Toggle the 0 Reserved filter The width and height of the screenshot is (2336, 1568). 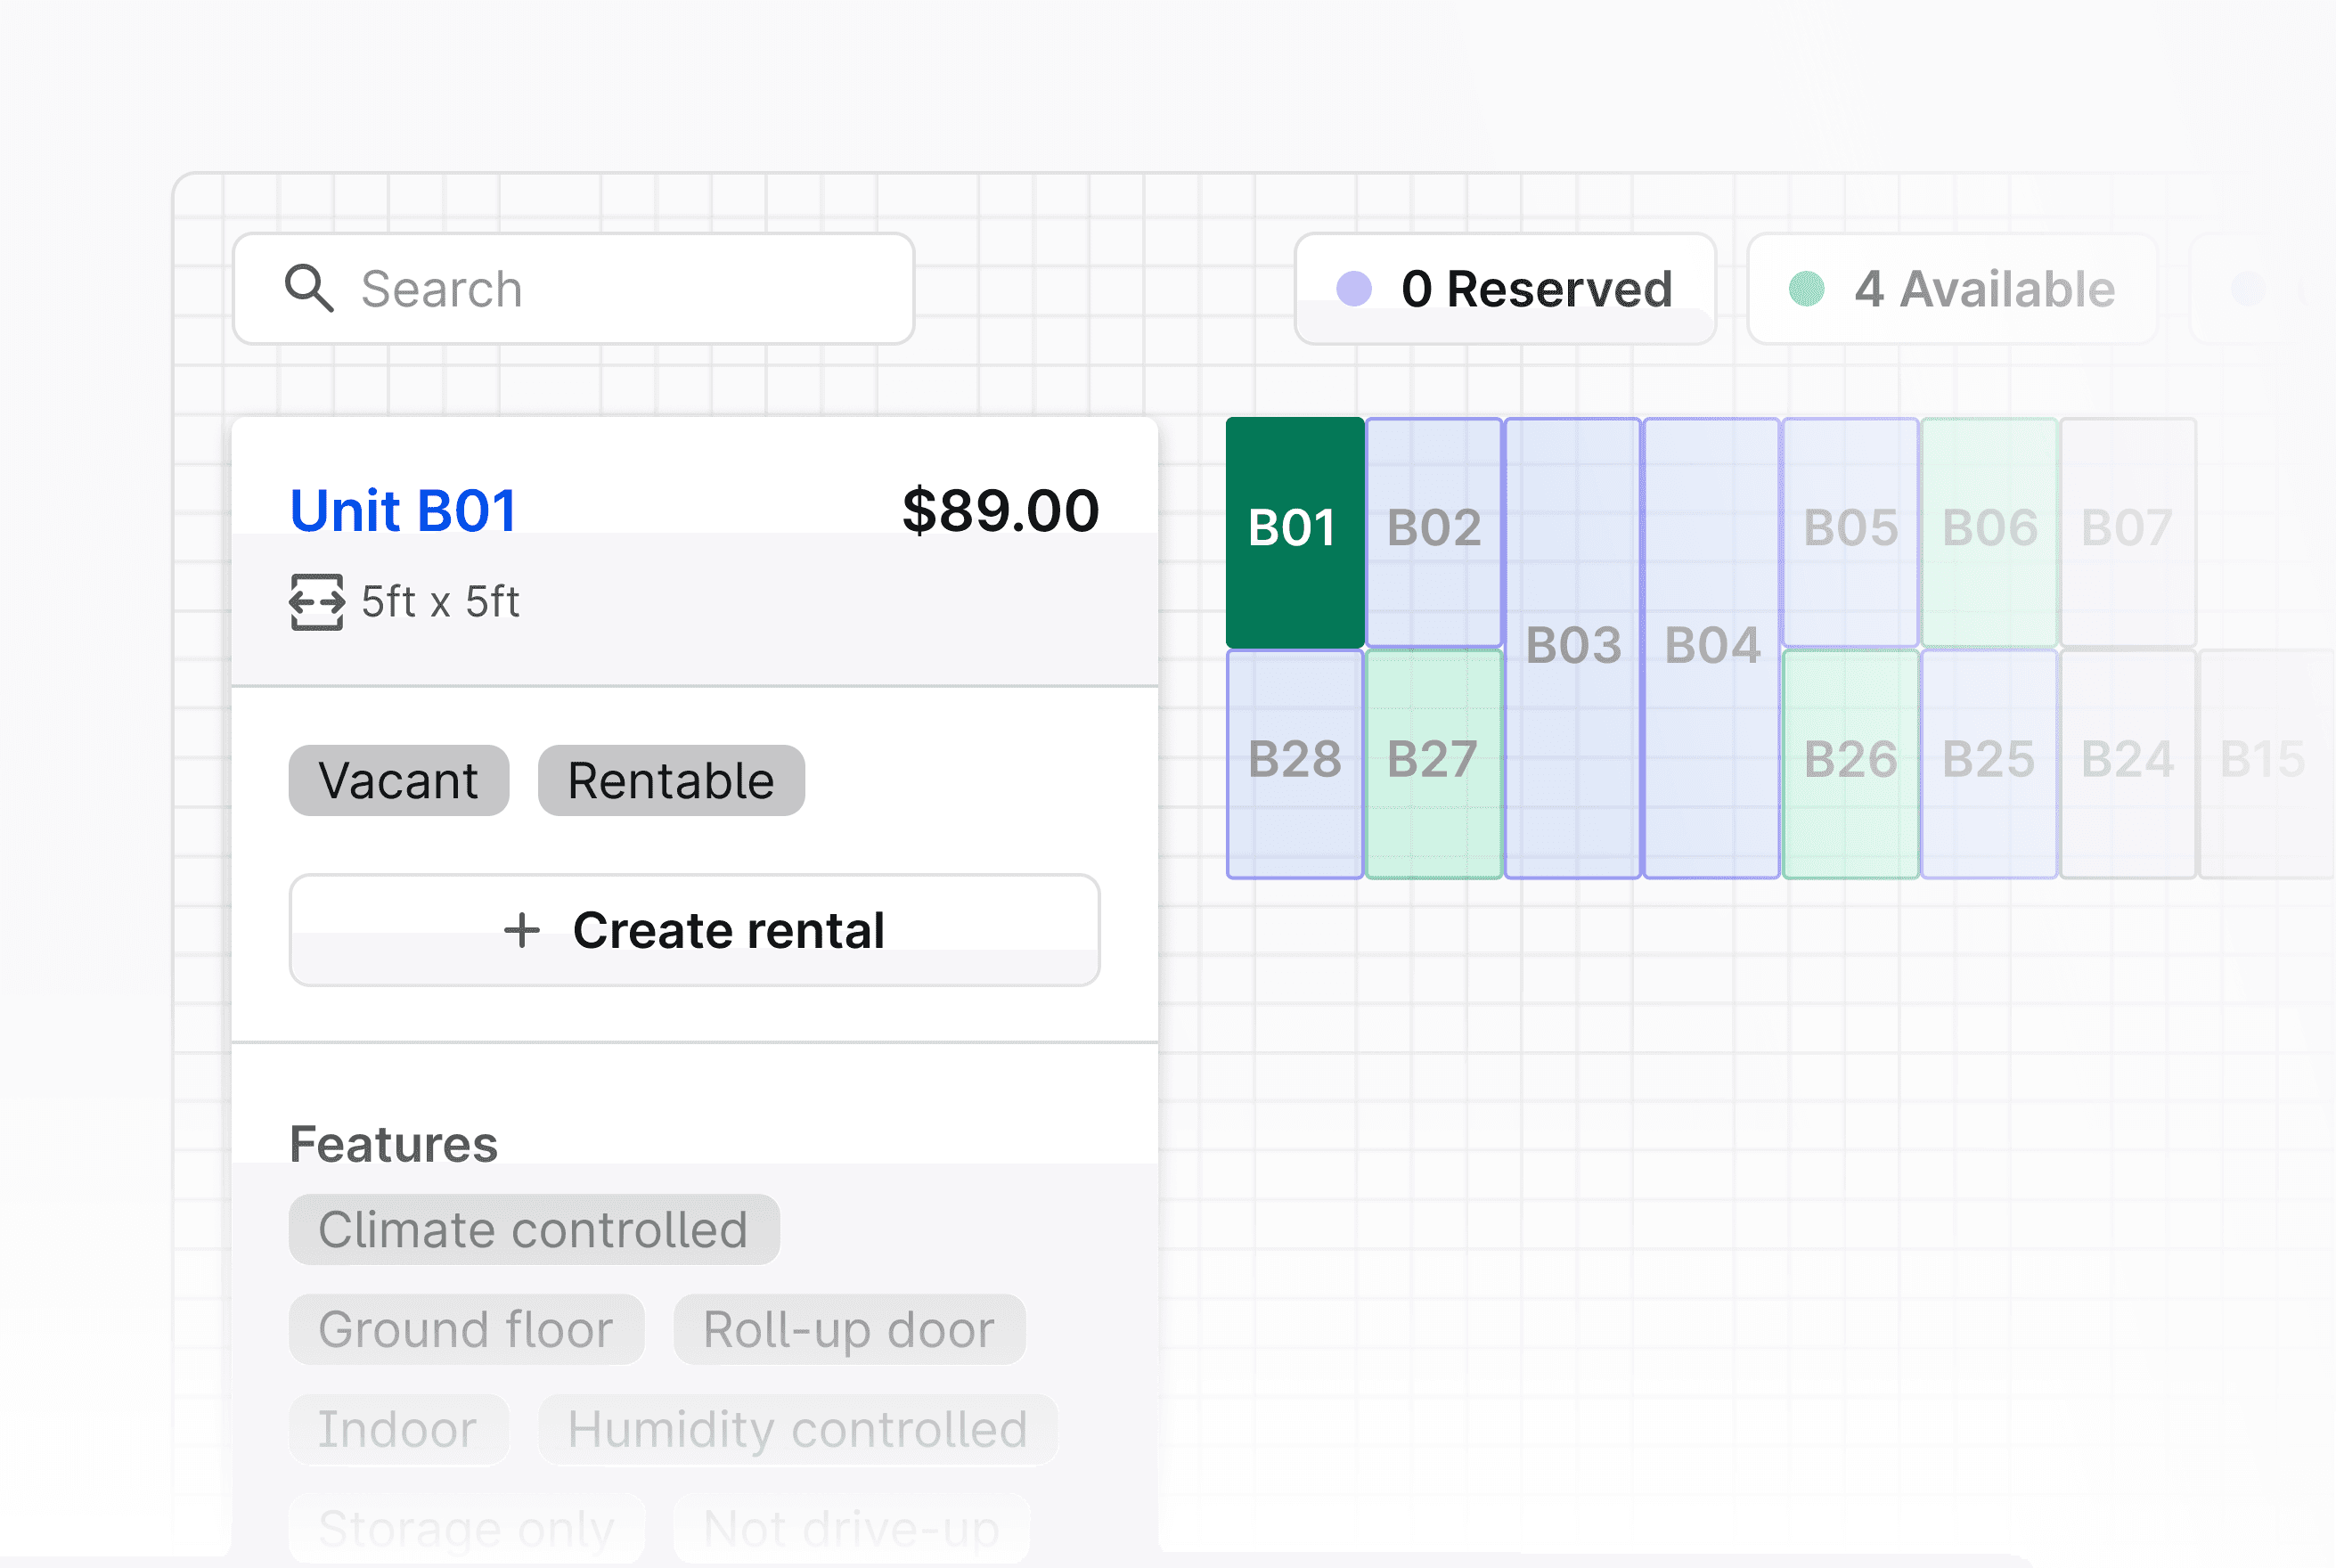coord(1504,289)
